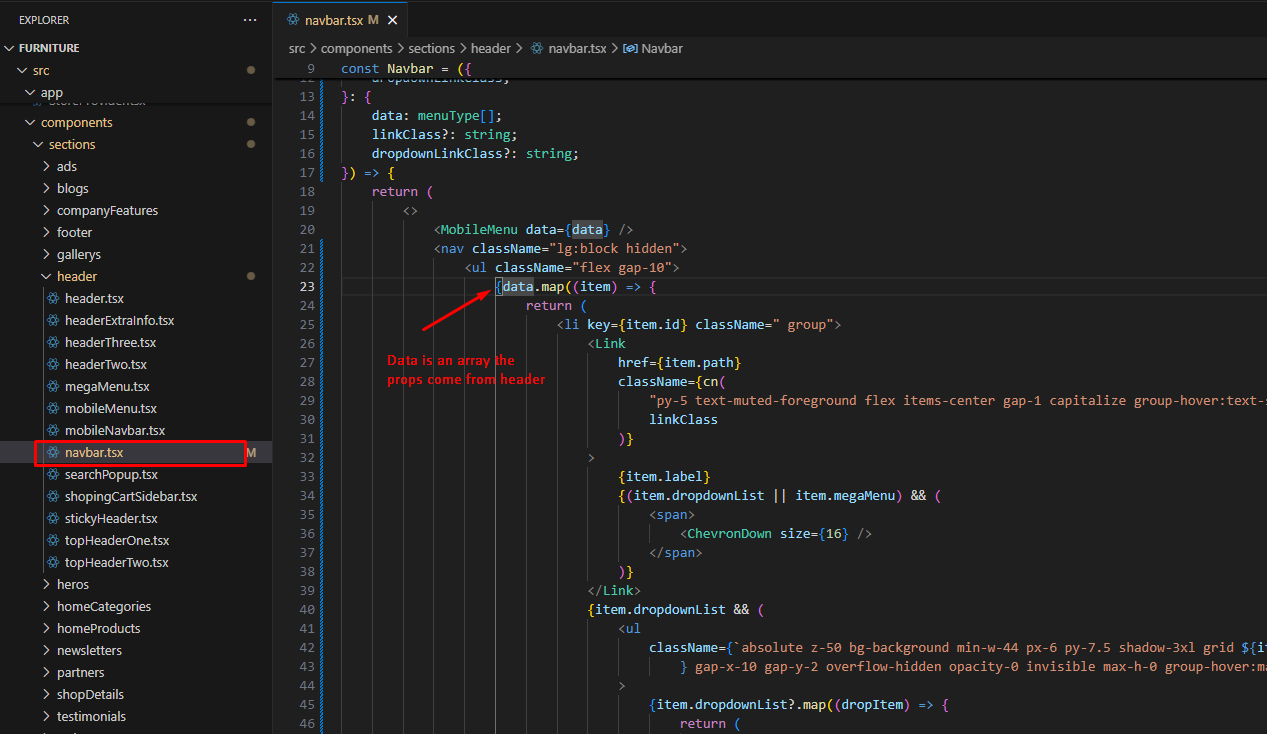Click React icon on navbar.tsx tab
The width and height of the screenshot is (1267, 734).
(x=293, y=20)
